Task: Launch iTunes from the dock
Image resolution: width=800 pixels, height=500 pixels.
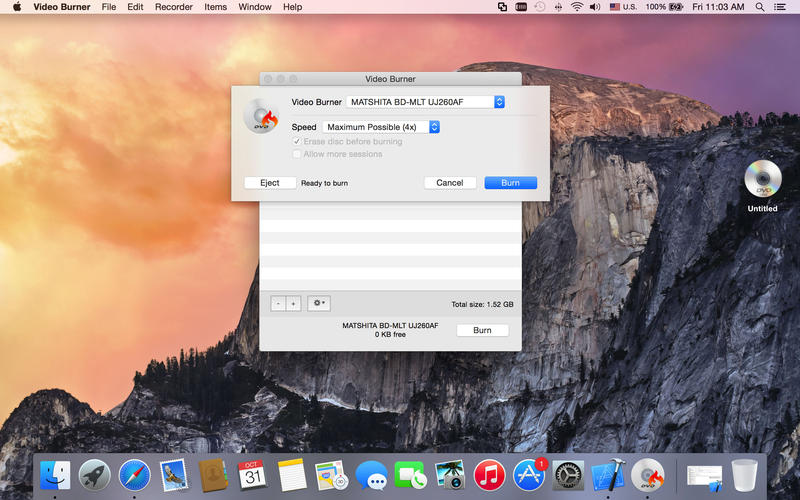Action: (489, 474)
